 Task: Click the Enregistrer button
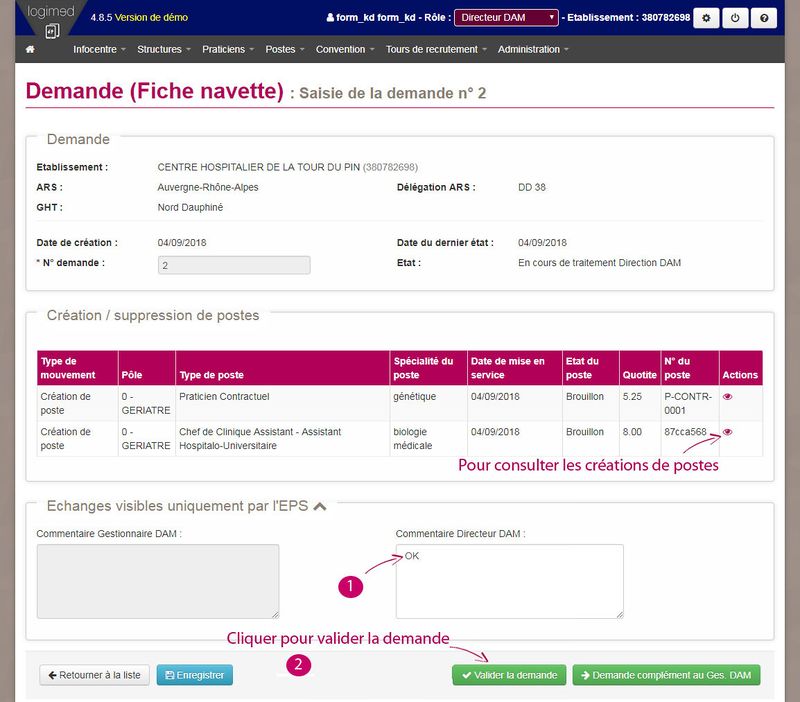coord(194,675)
